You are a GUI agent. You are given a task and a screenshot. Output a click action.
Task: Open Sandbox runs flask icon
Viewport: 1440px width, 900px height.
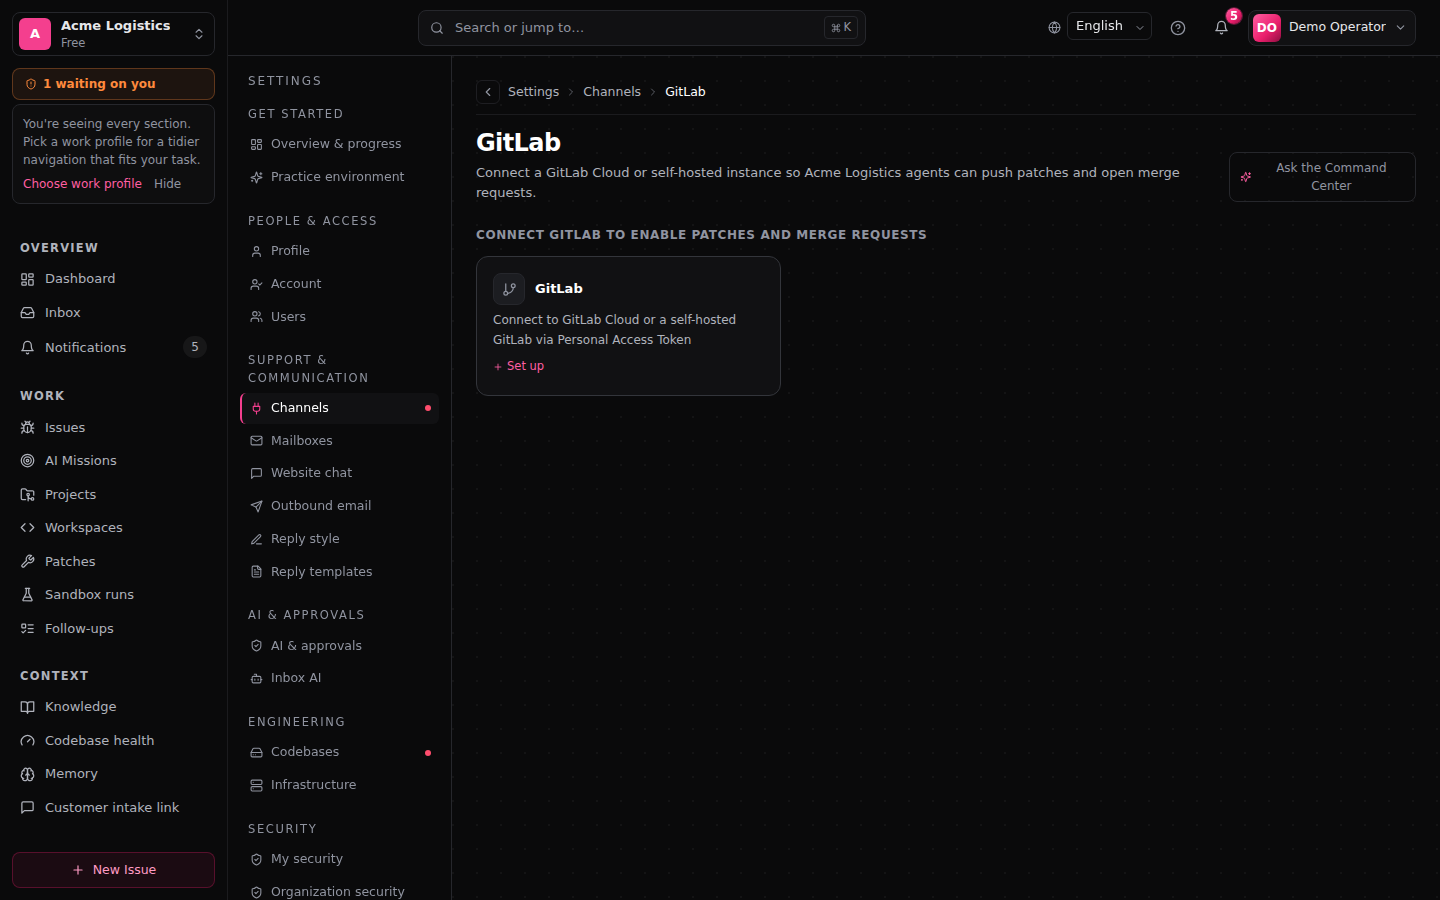28,595
